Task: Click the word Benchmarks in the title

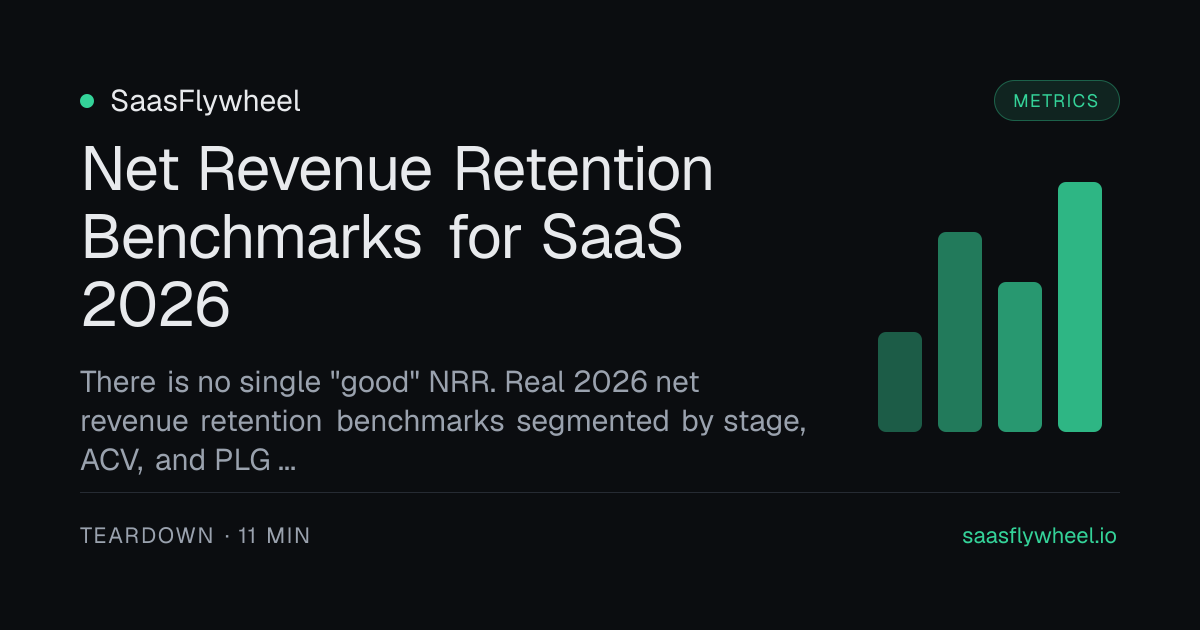Action: point(251,237)
